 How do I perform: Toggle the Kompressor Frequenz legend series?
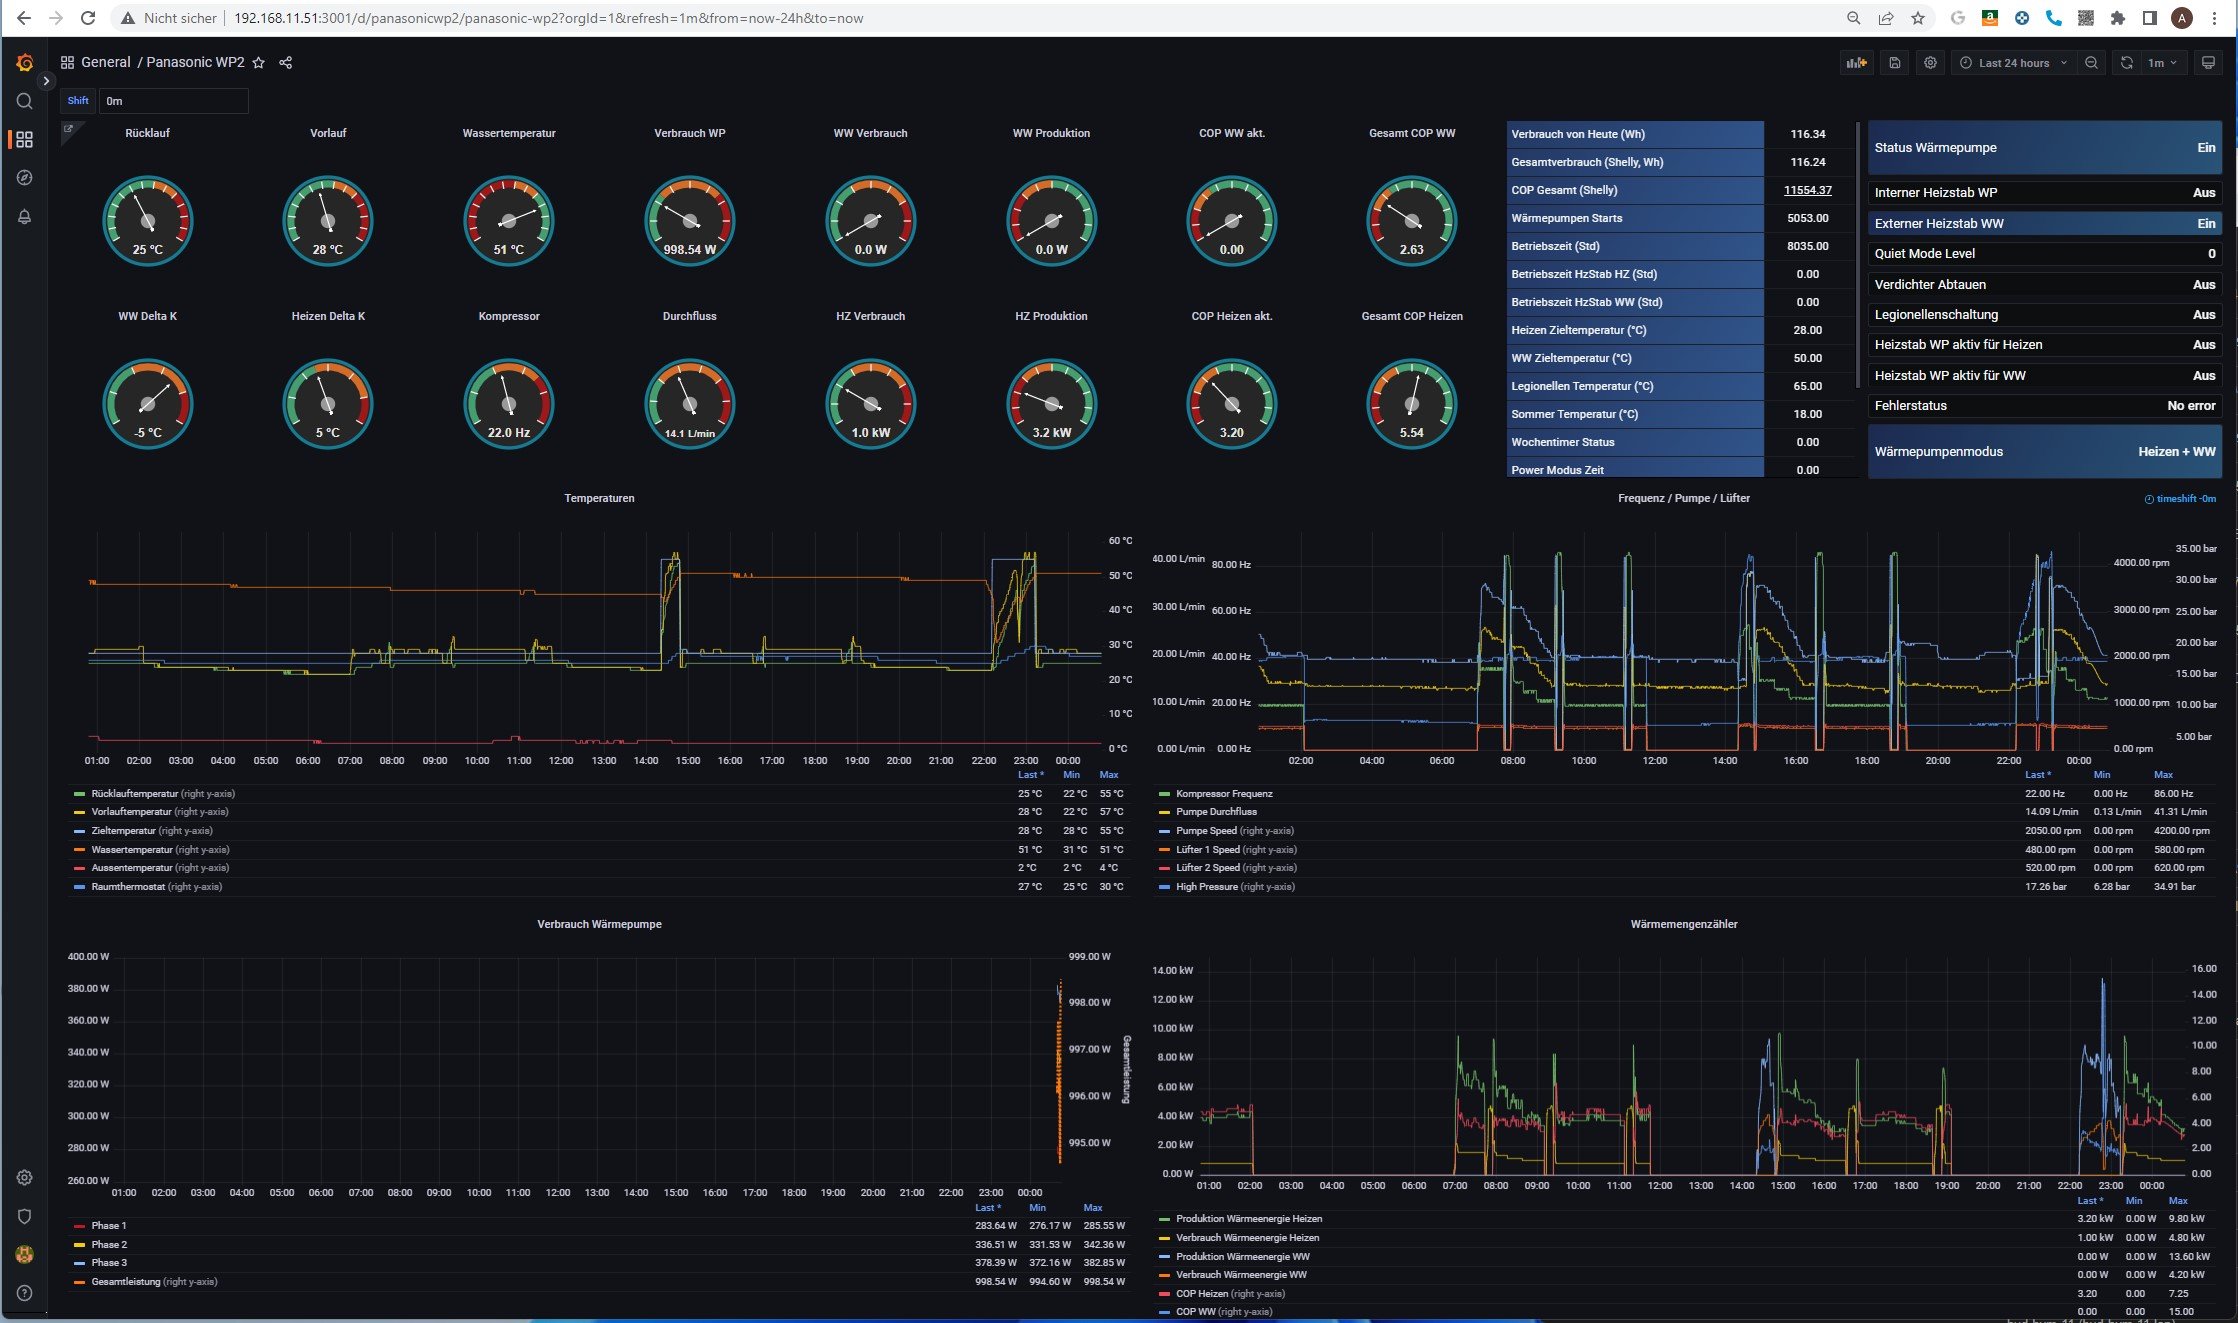[x=1224, y=794]
